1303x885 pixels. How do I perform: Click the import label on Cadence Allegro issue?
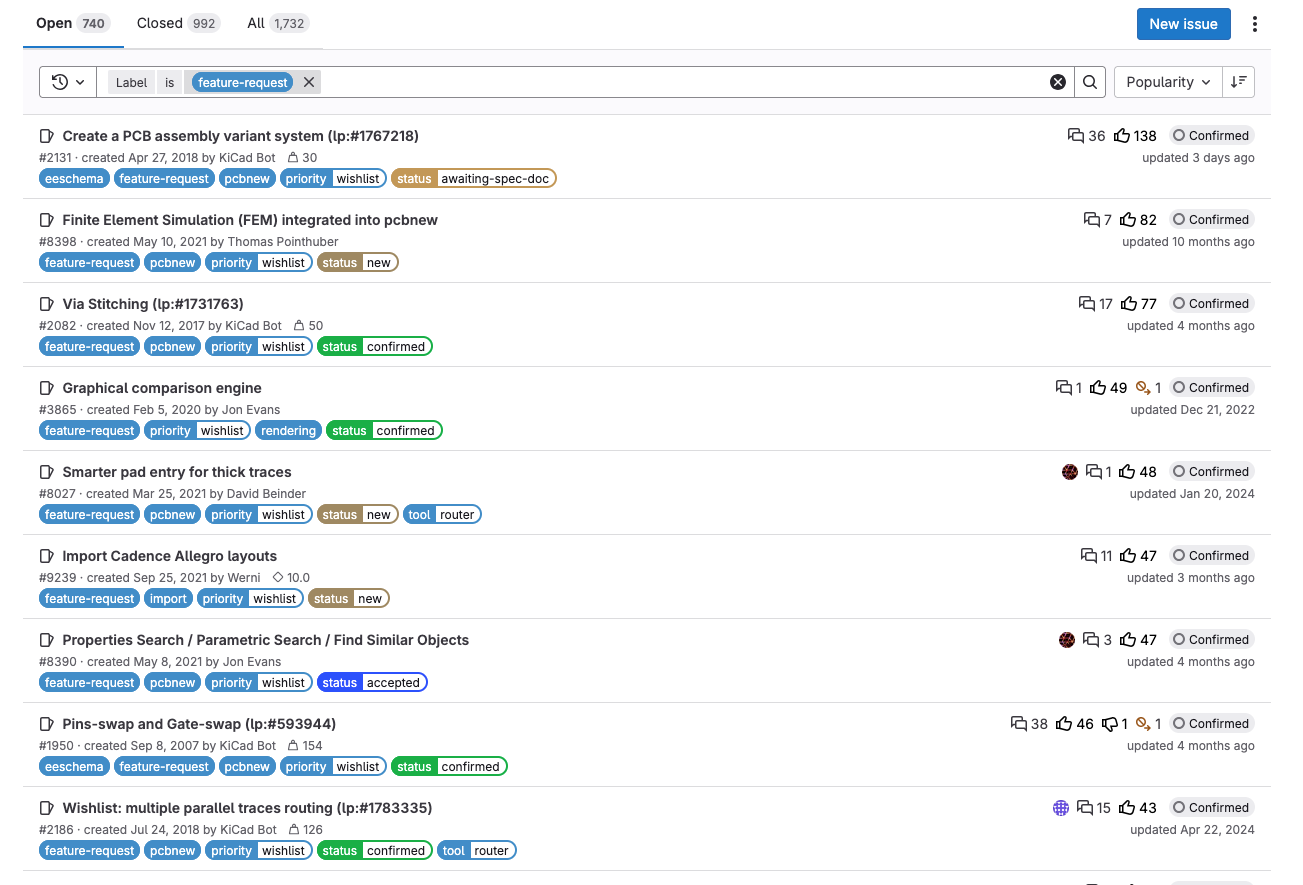[x=168, y=599]
